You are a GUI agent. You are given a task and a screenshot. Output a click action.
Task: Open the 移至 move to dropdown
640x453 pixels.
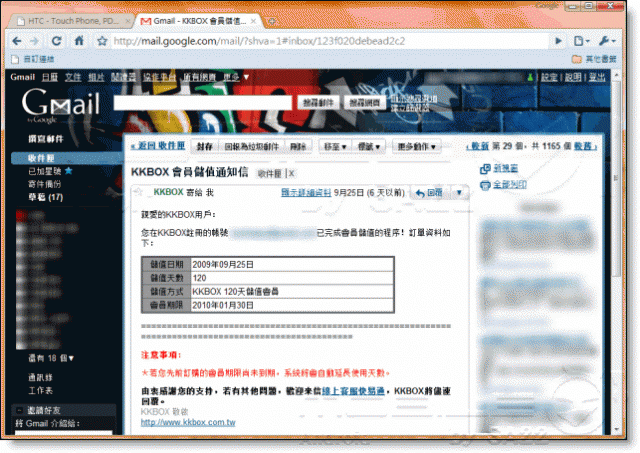point(335,147)
